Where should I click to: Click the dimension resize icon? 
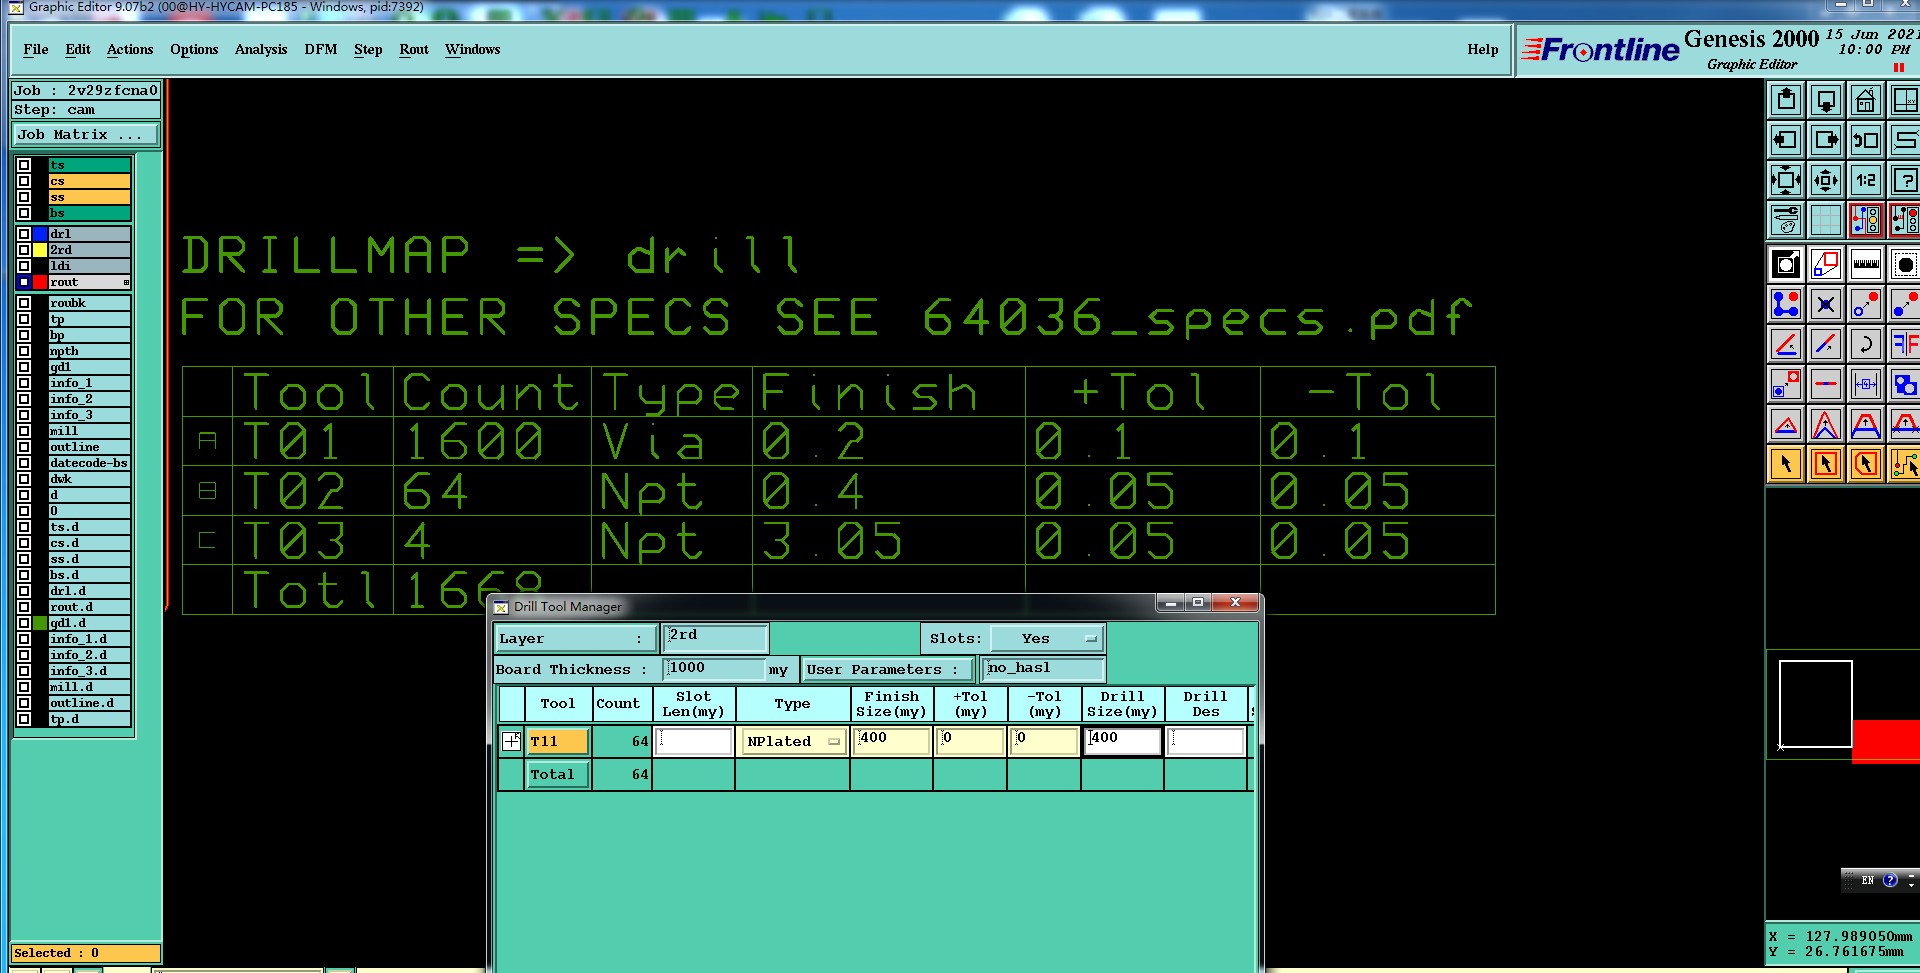(x=1865, y=385)
